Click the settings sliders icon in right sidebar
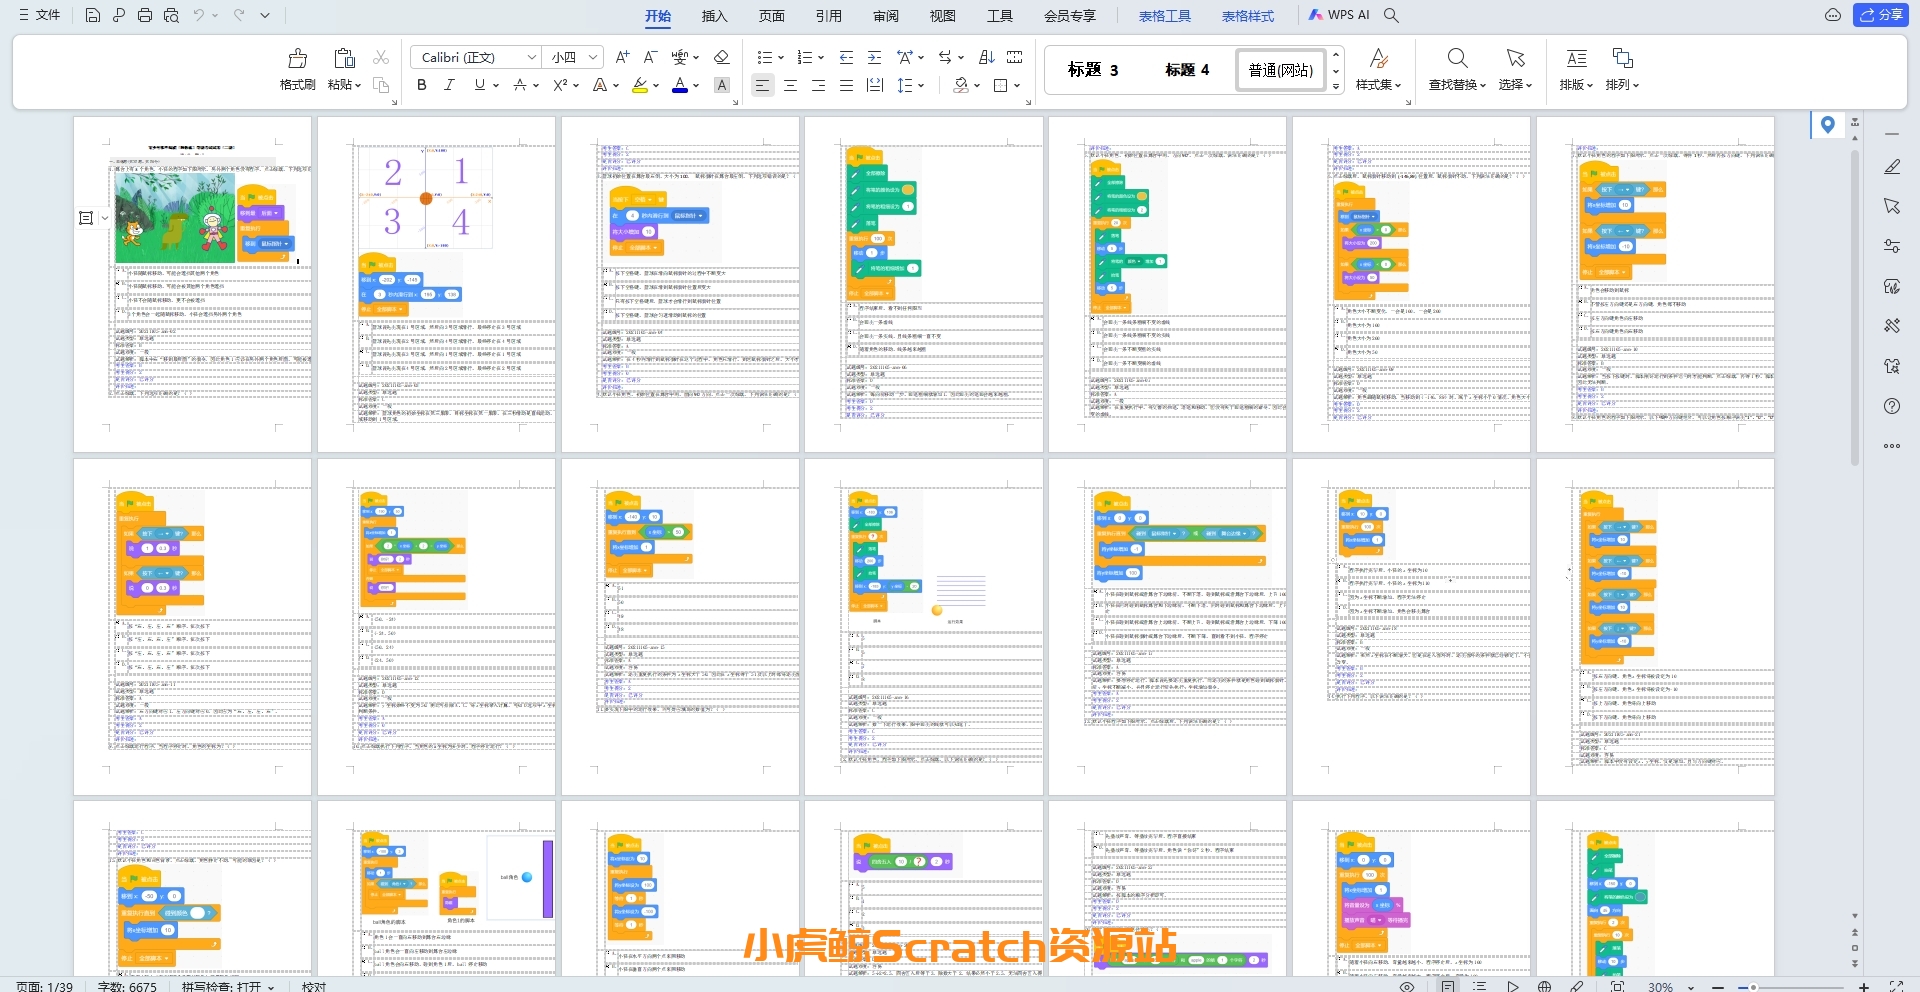The image size is (1920, 992). (x=1892, y=246)
